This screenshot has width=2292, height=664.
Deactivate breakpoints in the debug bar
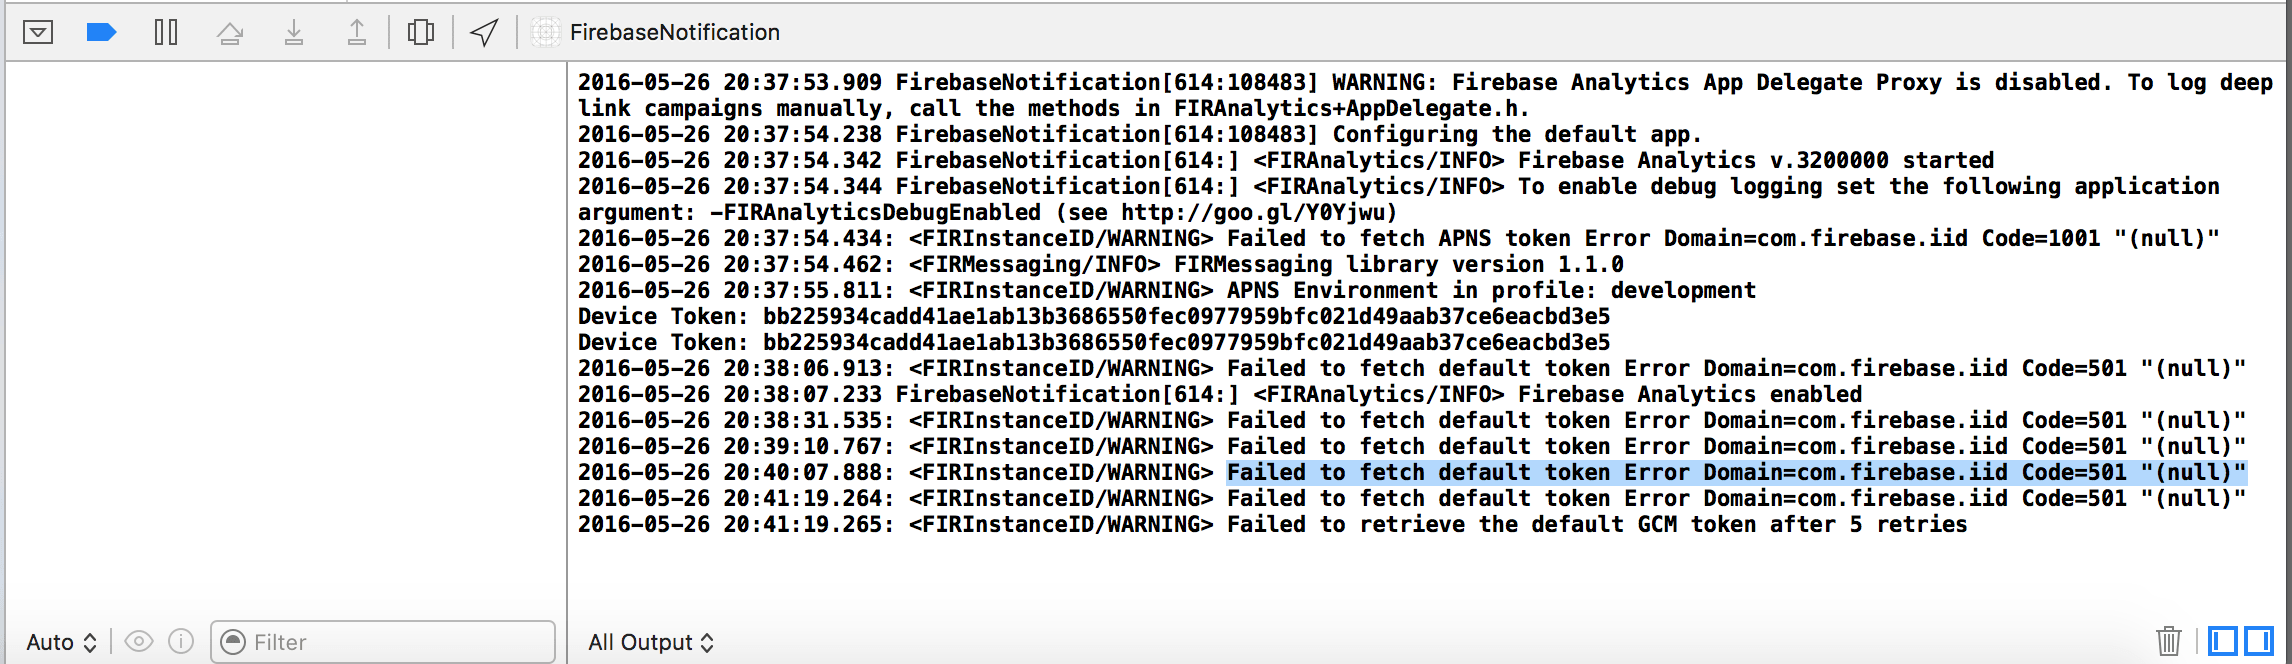(x=101, y=31)
